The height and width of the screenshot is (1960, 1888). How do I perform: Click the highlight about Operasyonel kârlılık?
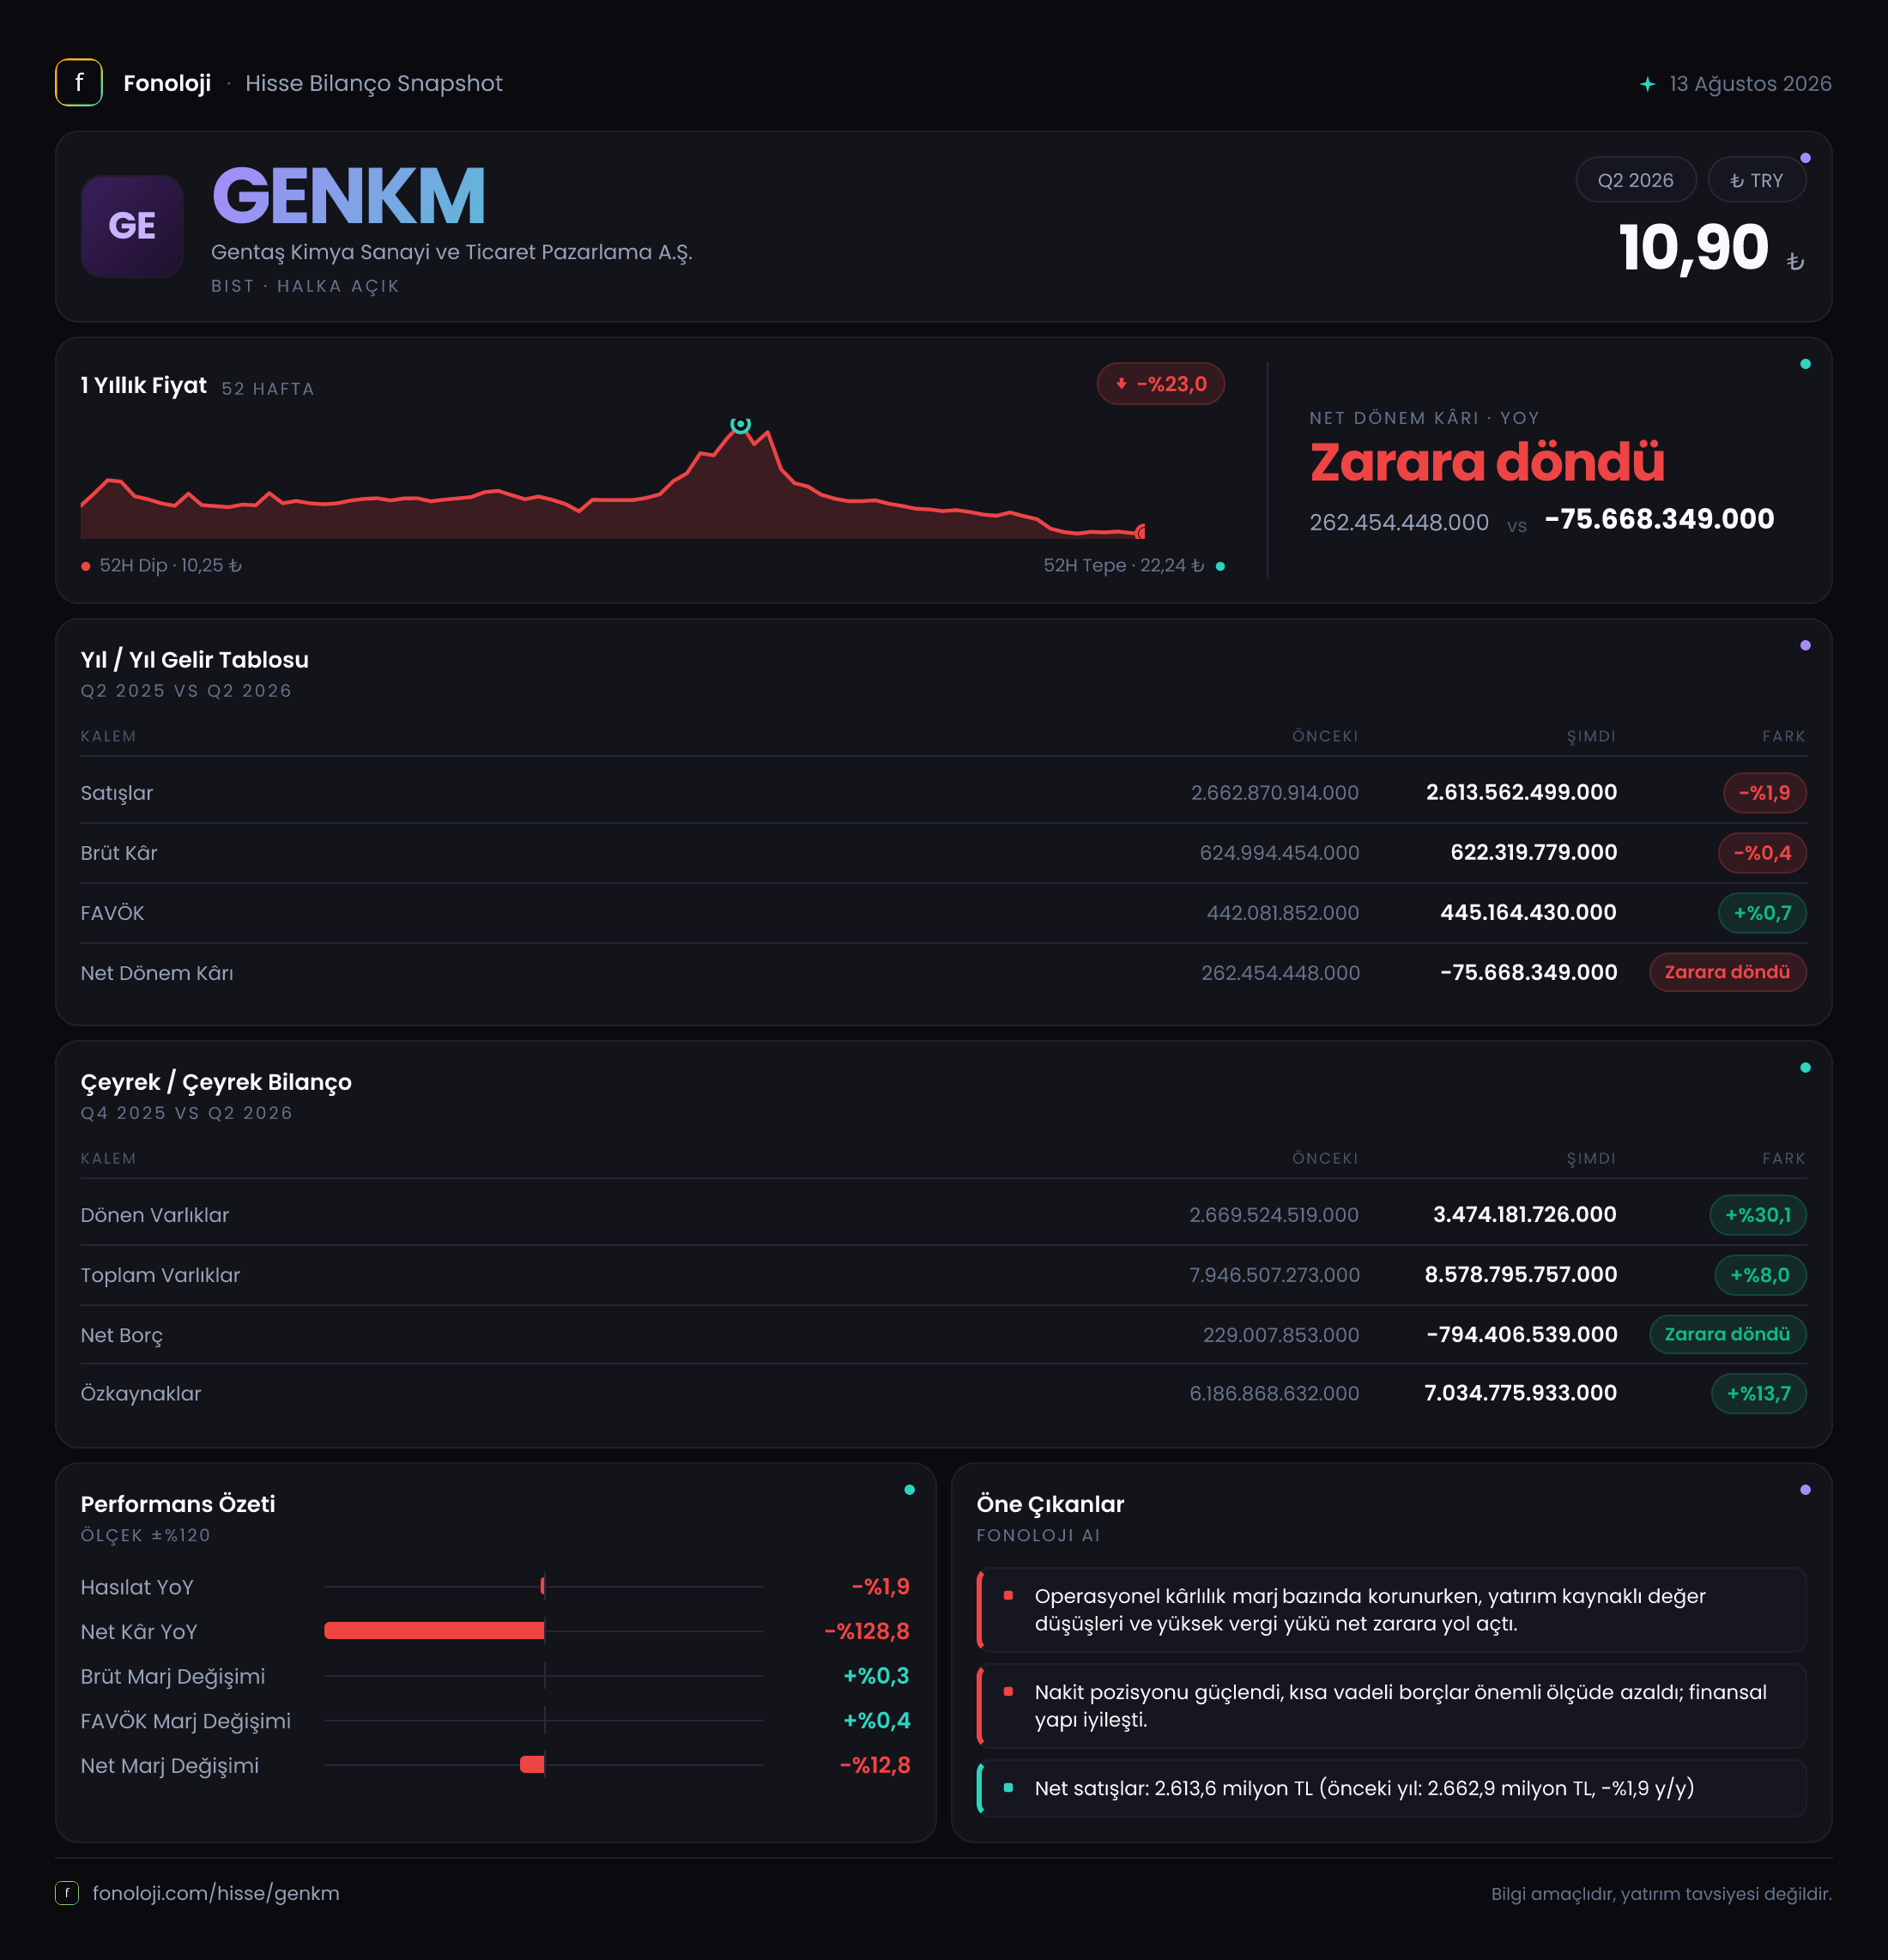[1391, 1610]
